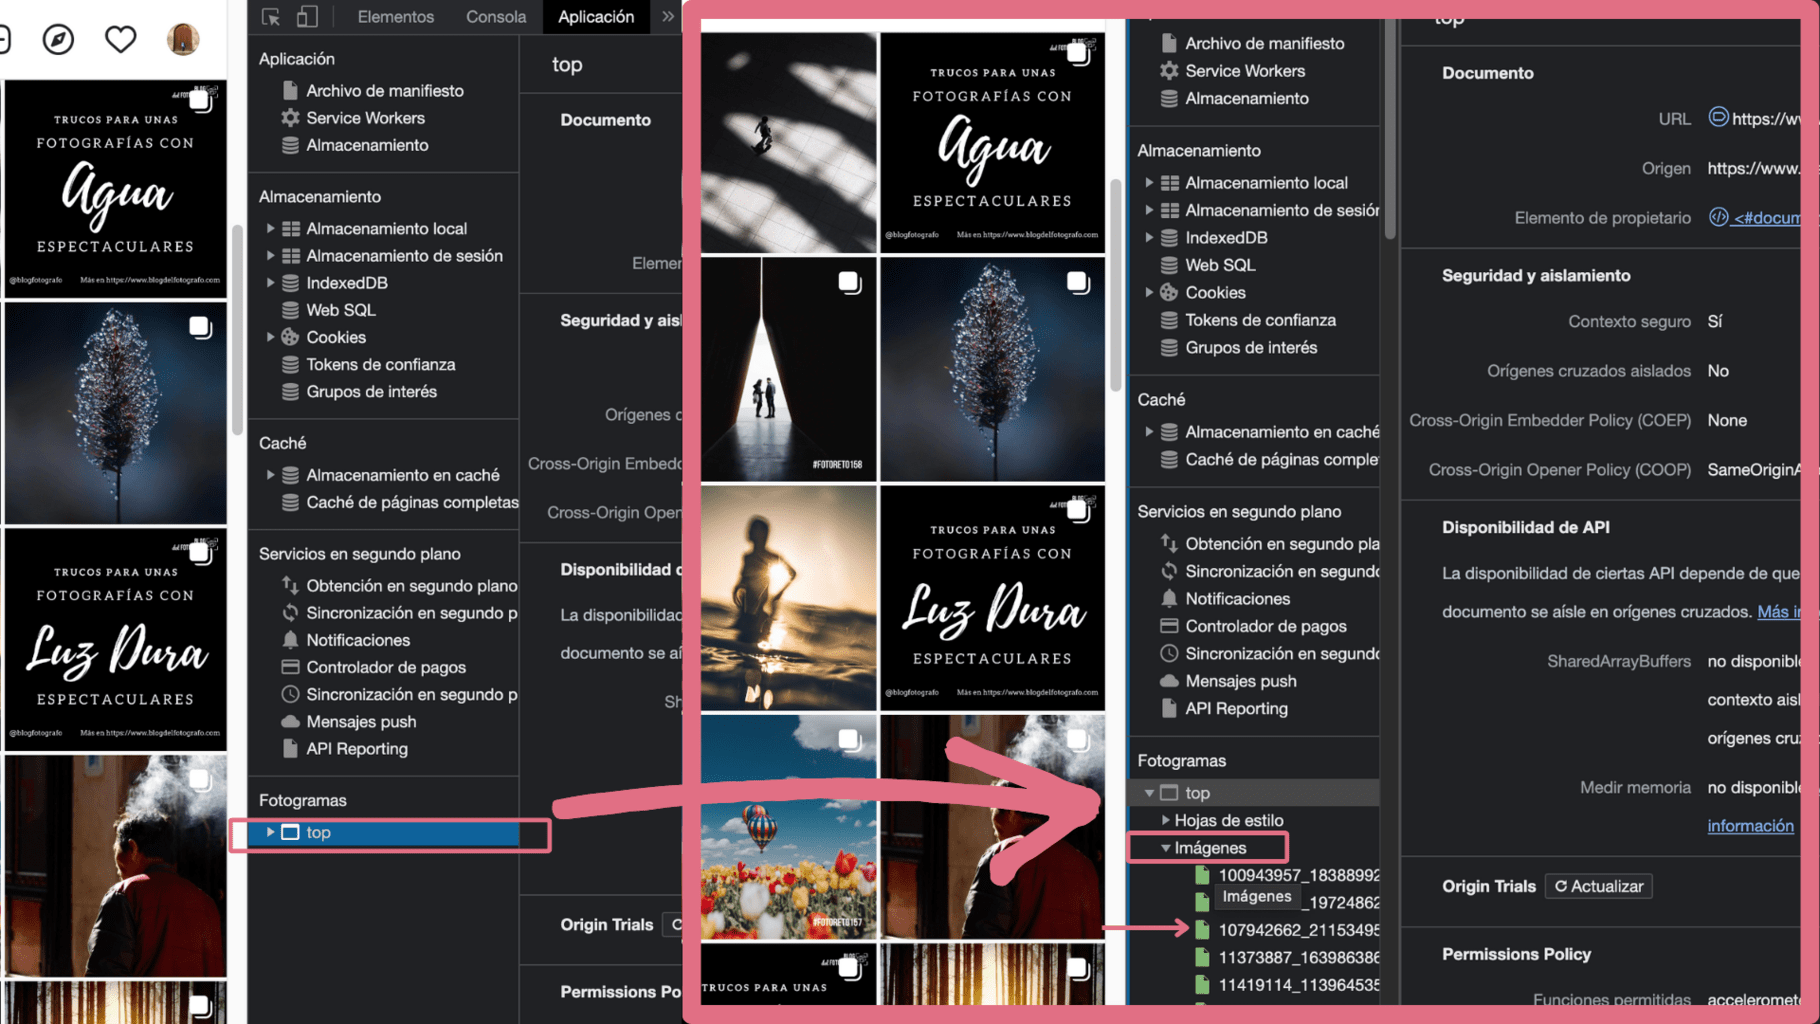Click Controlador de pagos icon in enlarged panel
This screenshot has width=1820, height=1024.
point(1168,626)
